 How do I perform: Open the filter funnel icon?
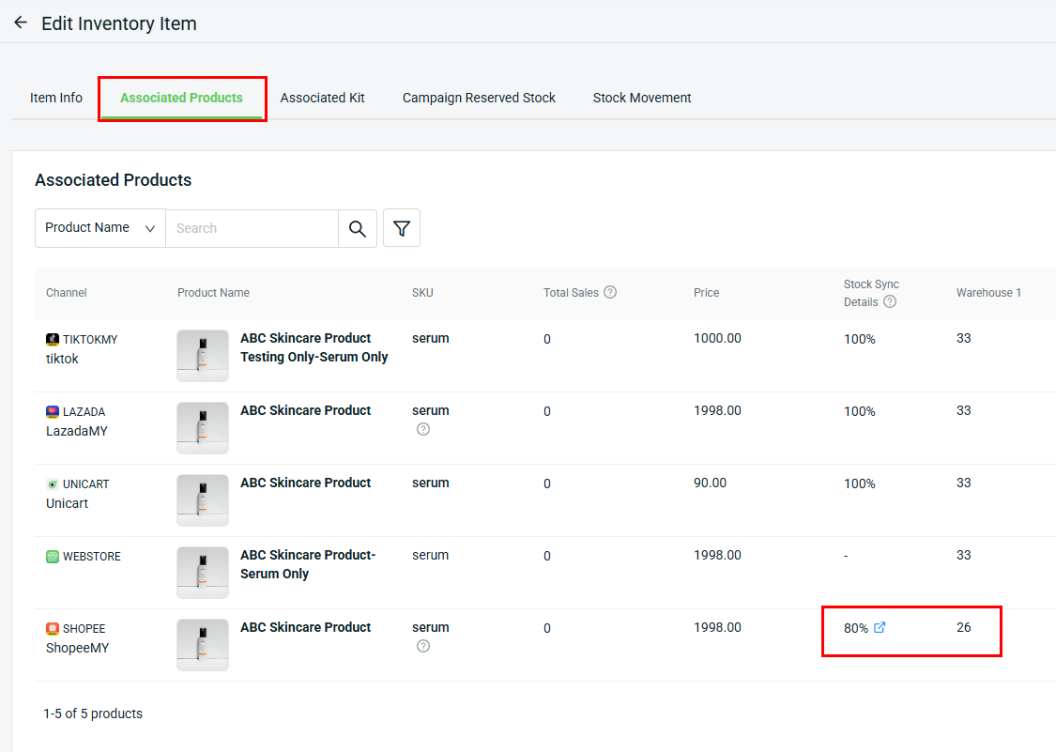click(x=401, y=228)
